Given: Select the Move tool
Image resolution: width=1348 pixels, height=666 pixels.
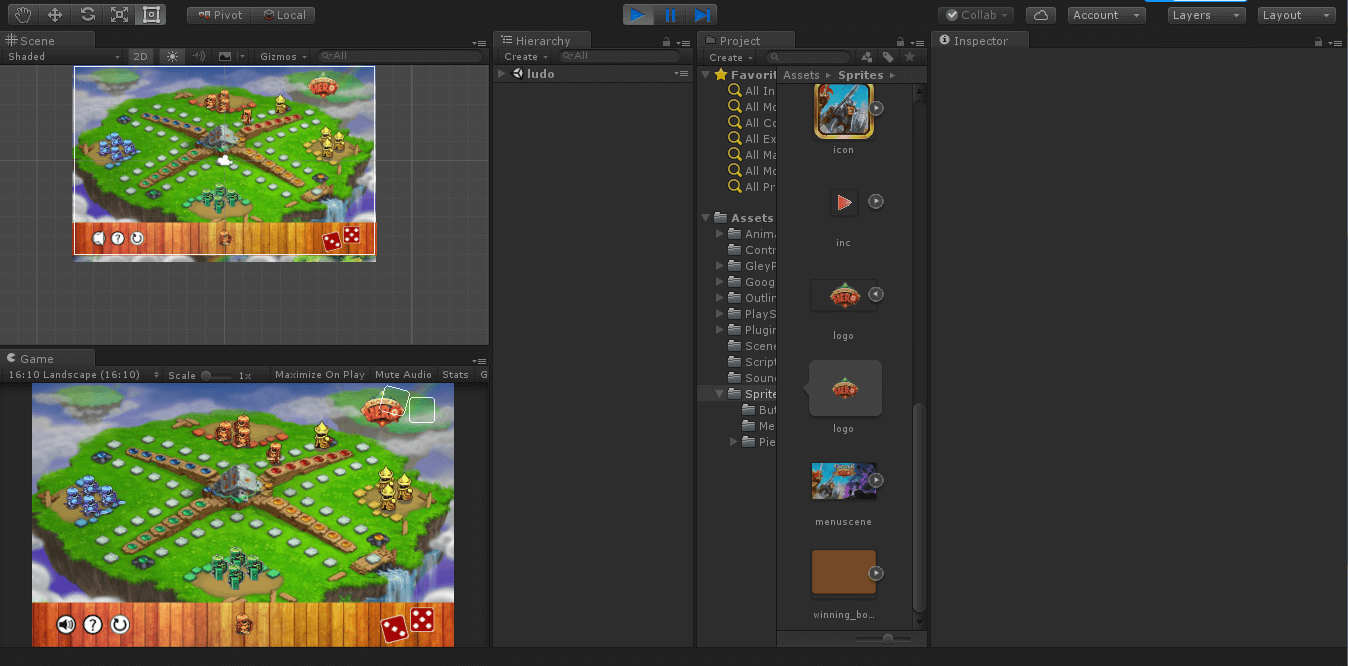Looking at the screenshot, I should [x=55, y=15].
